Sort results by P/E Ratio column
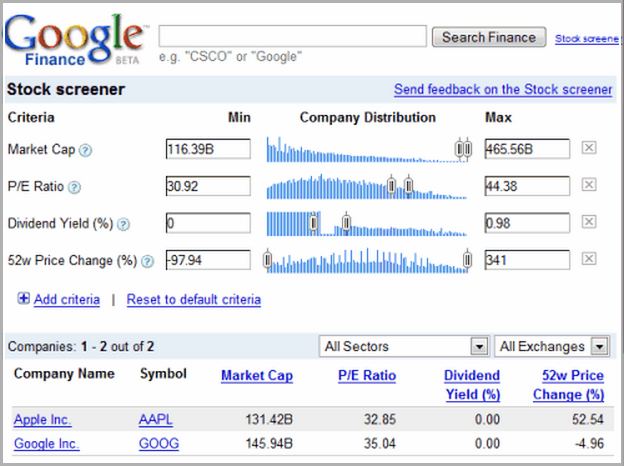The width and height of the screenshot is (624, 466). [x=367, y=375]
